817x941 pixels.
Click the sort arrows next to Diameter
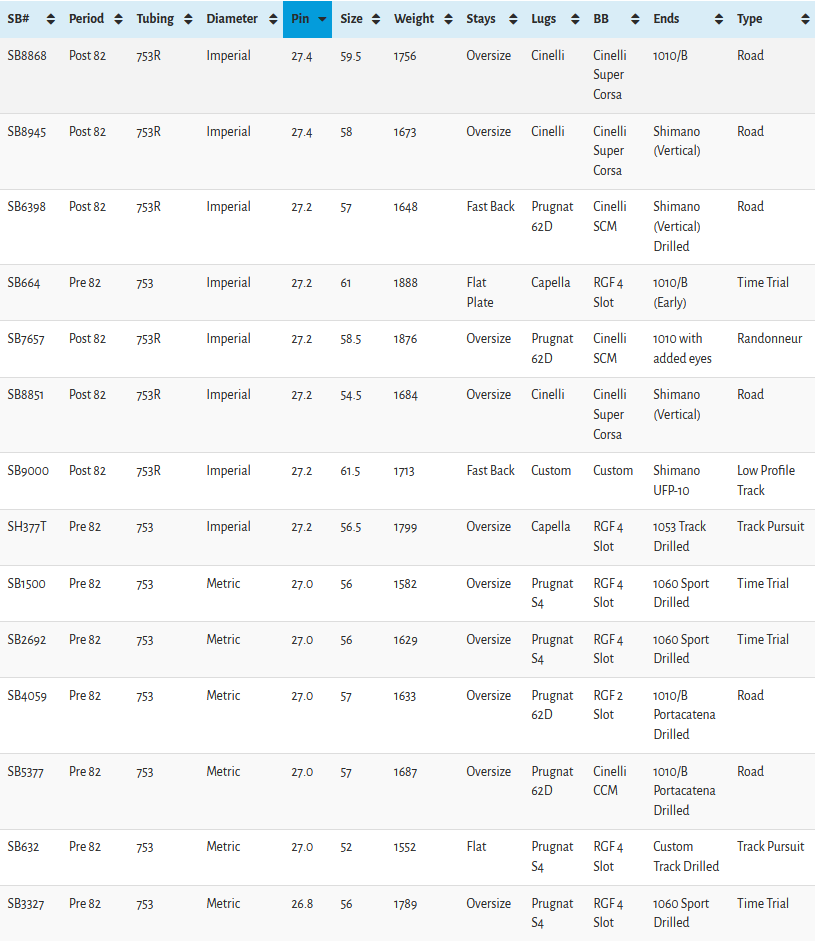[273, 19]
